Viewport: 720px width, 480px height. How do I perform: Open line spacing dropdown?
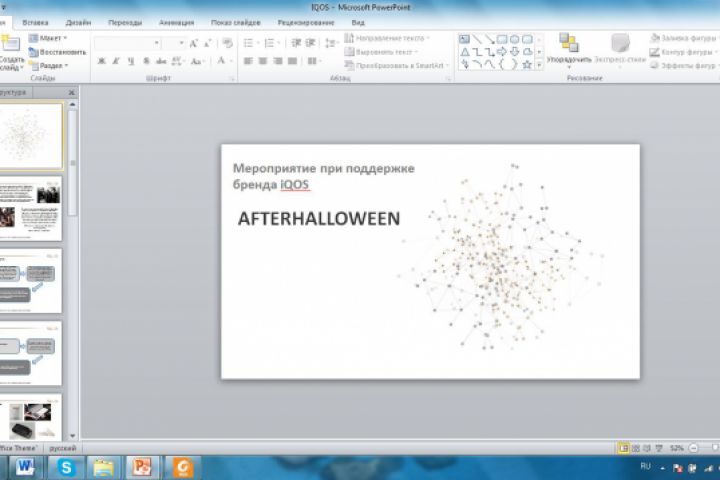coord(332,43)
